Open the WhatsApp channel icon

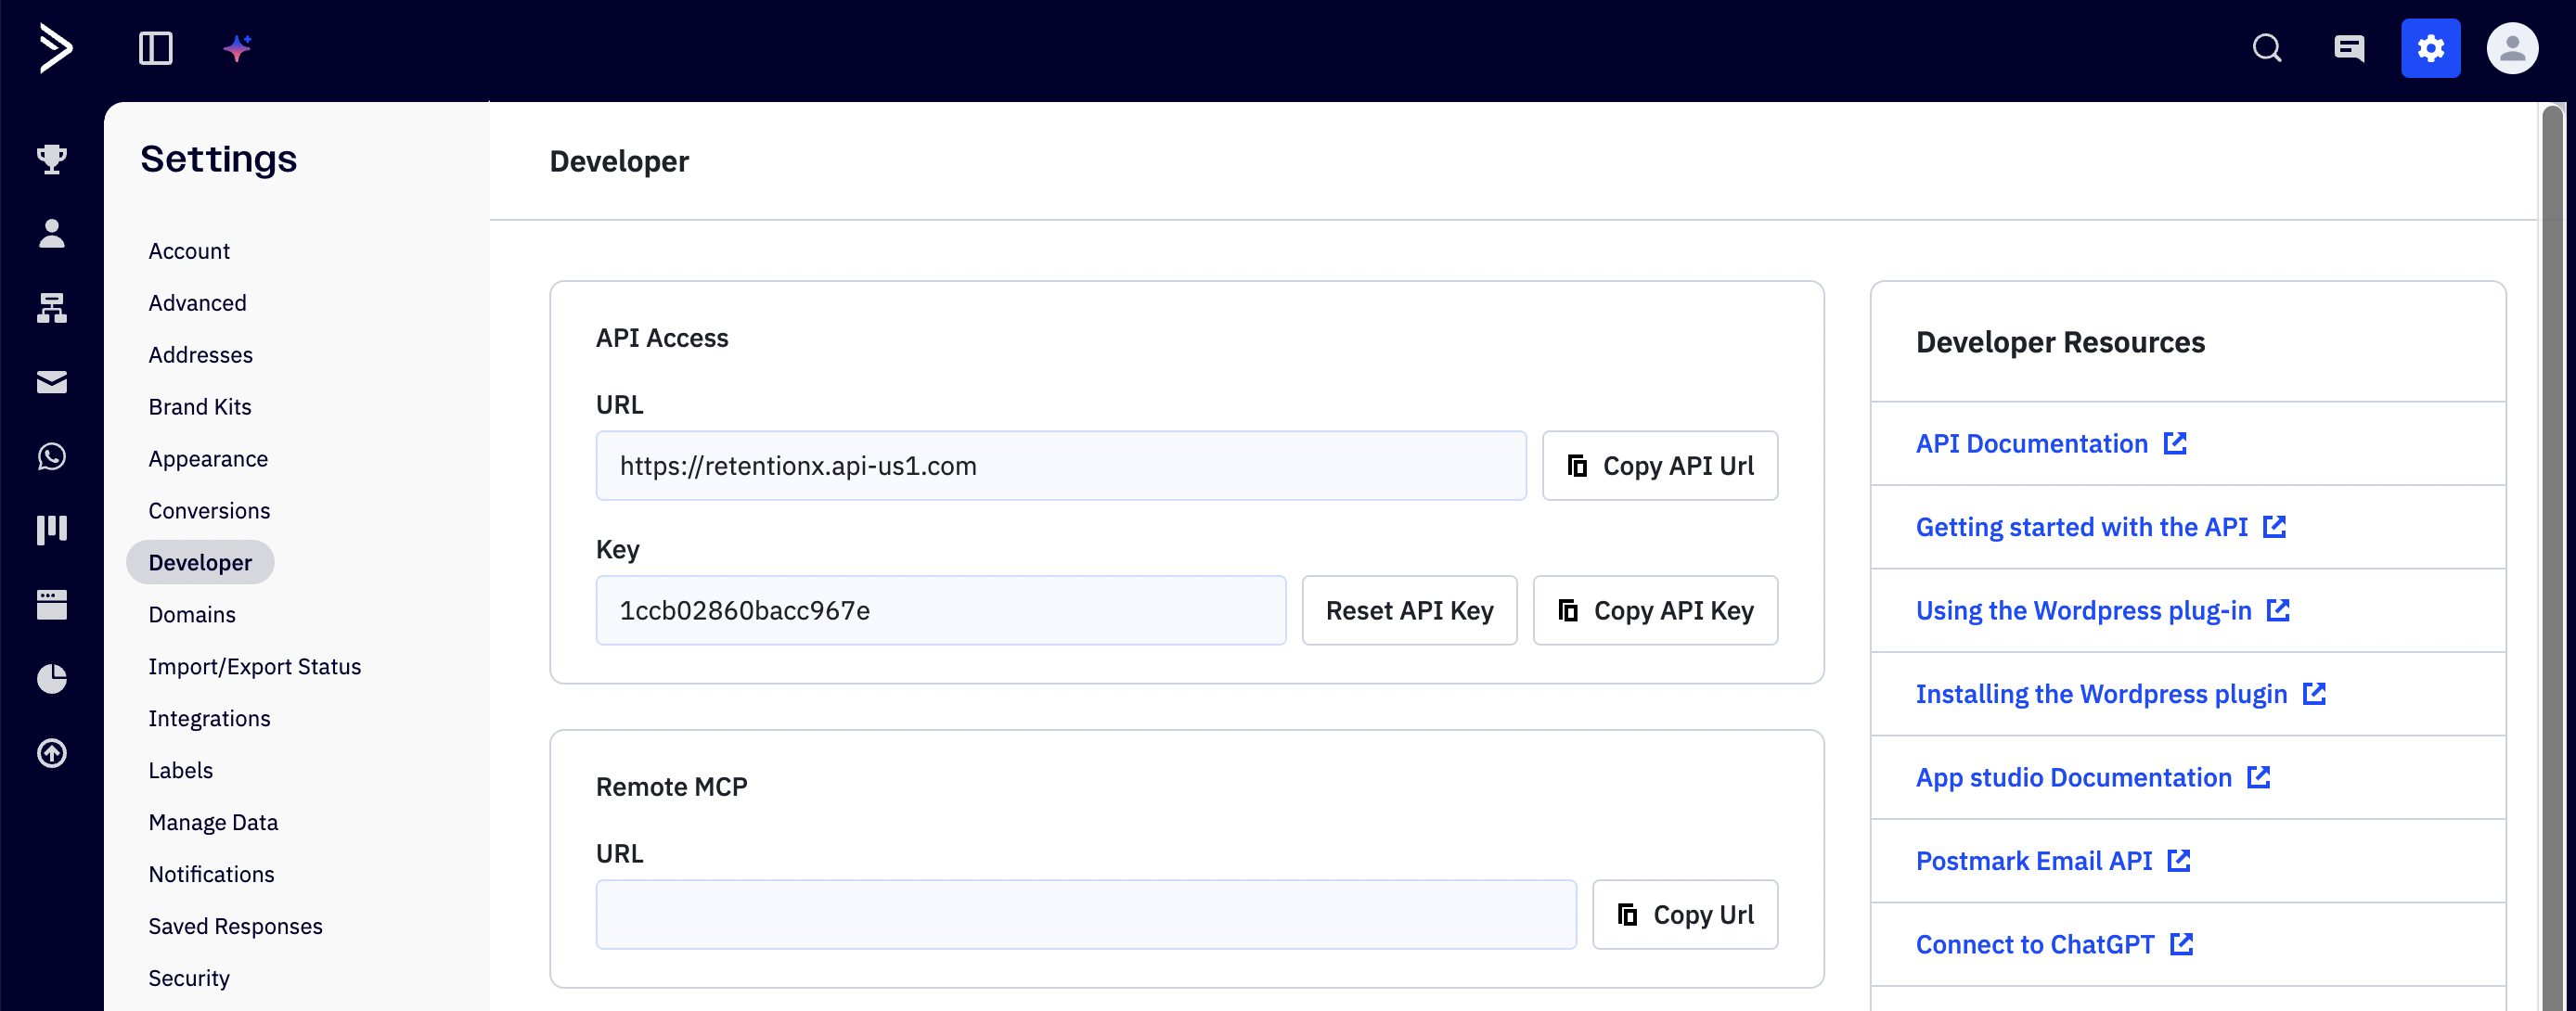[x=51, y=456]
